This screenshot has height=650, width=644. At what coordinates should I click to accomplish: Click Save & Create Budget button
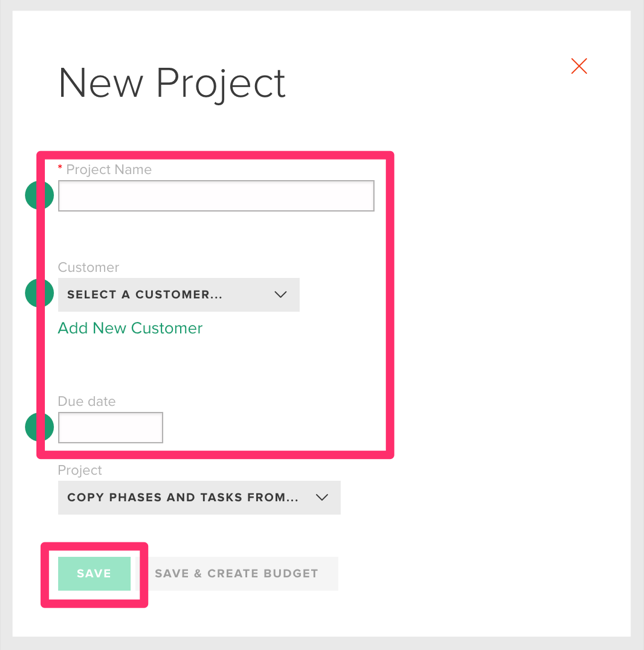point(237,573)
